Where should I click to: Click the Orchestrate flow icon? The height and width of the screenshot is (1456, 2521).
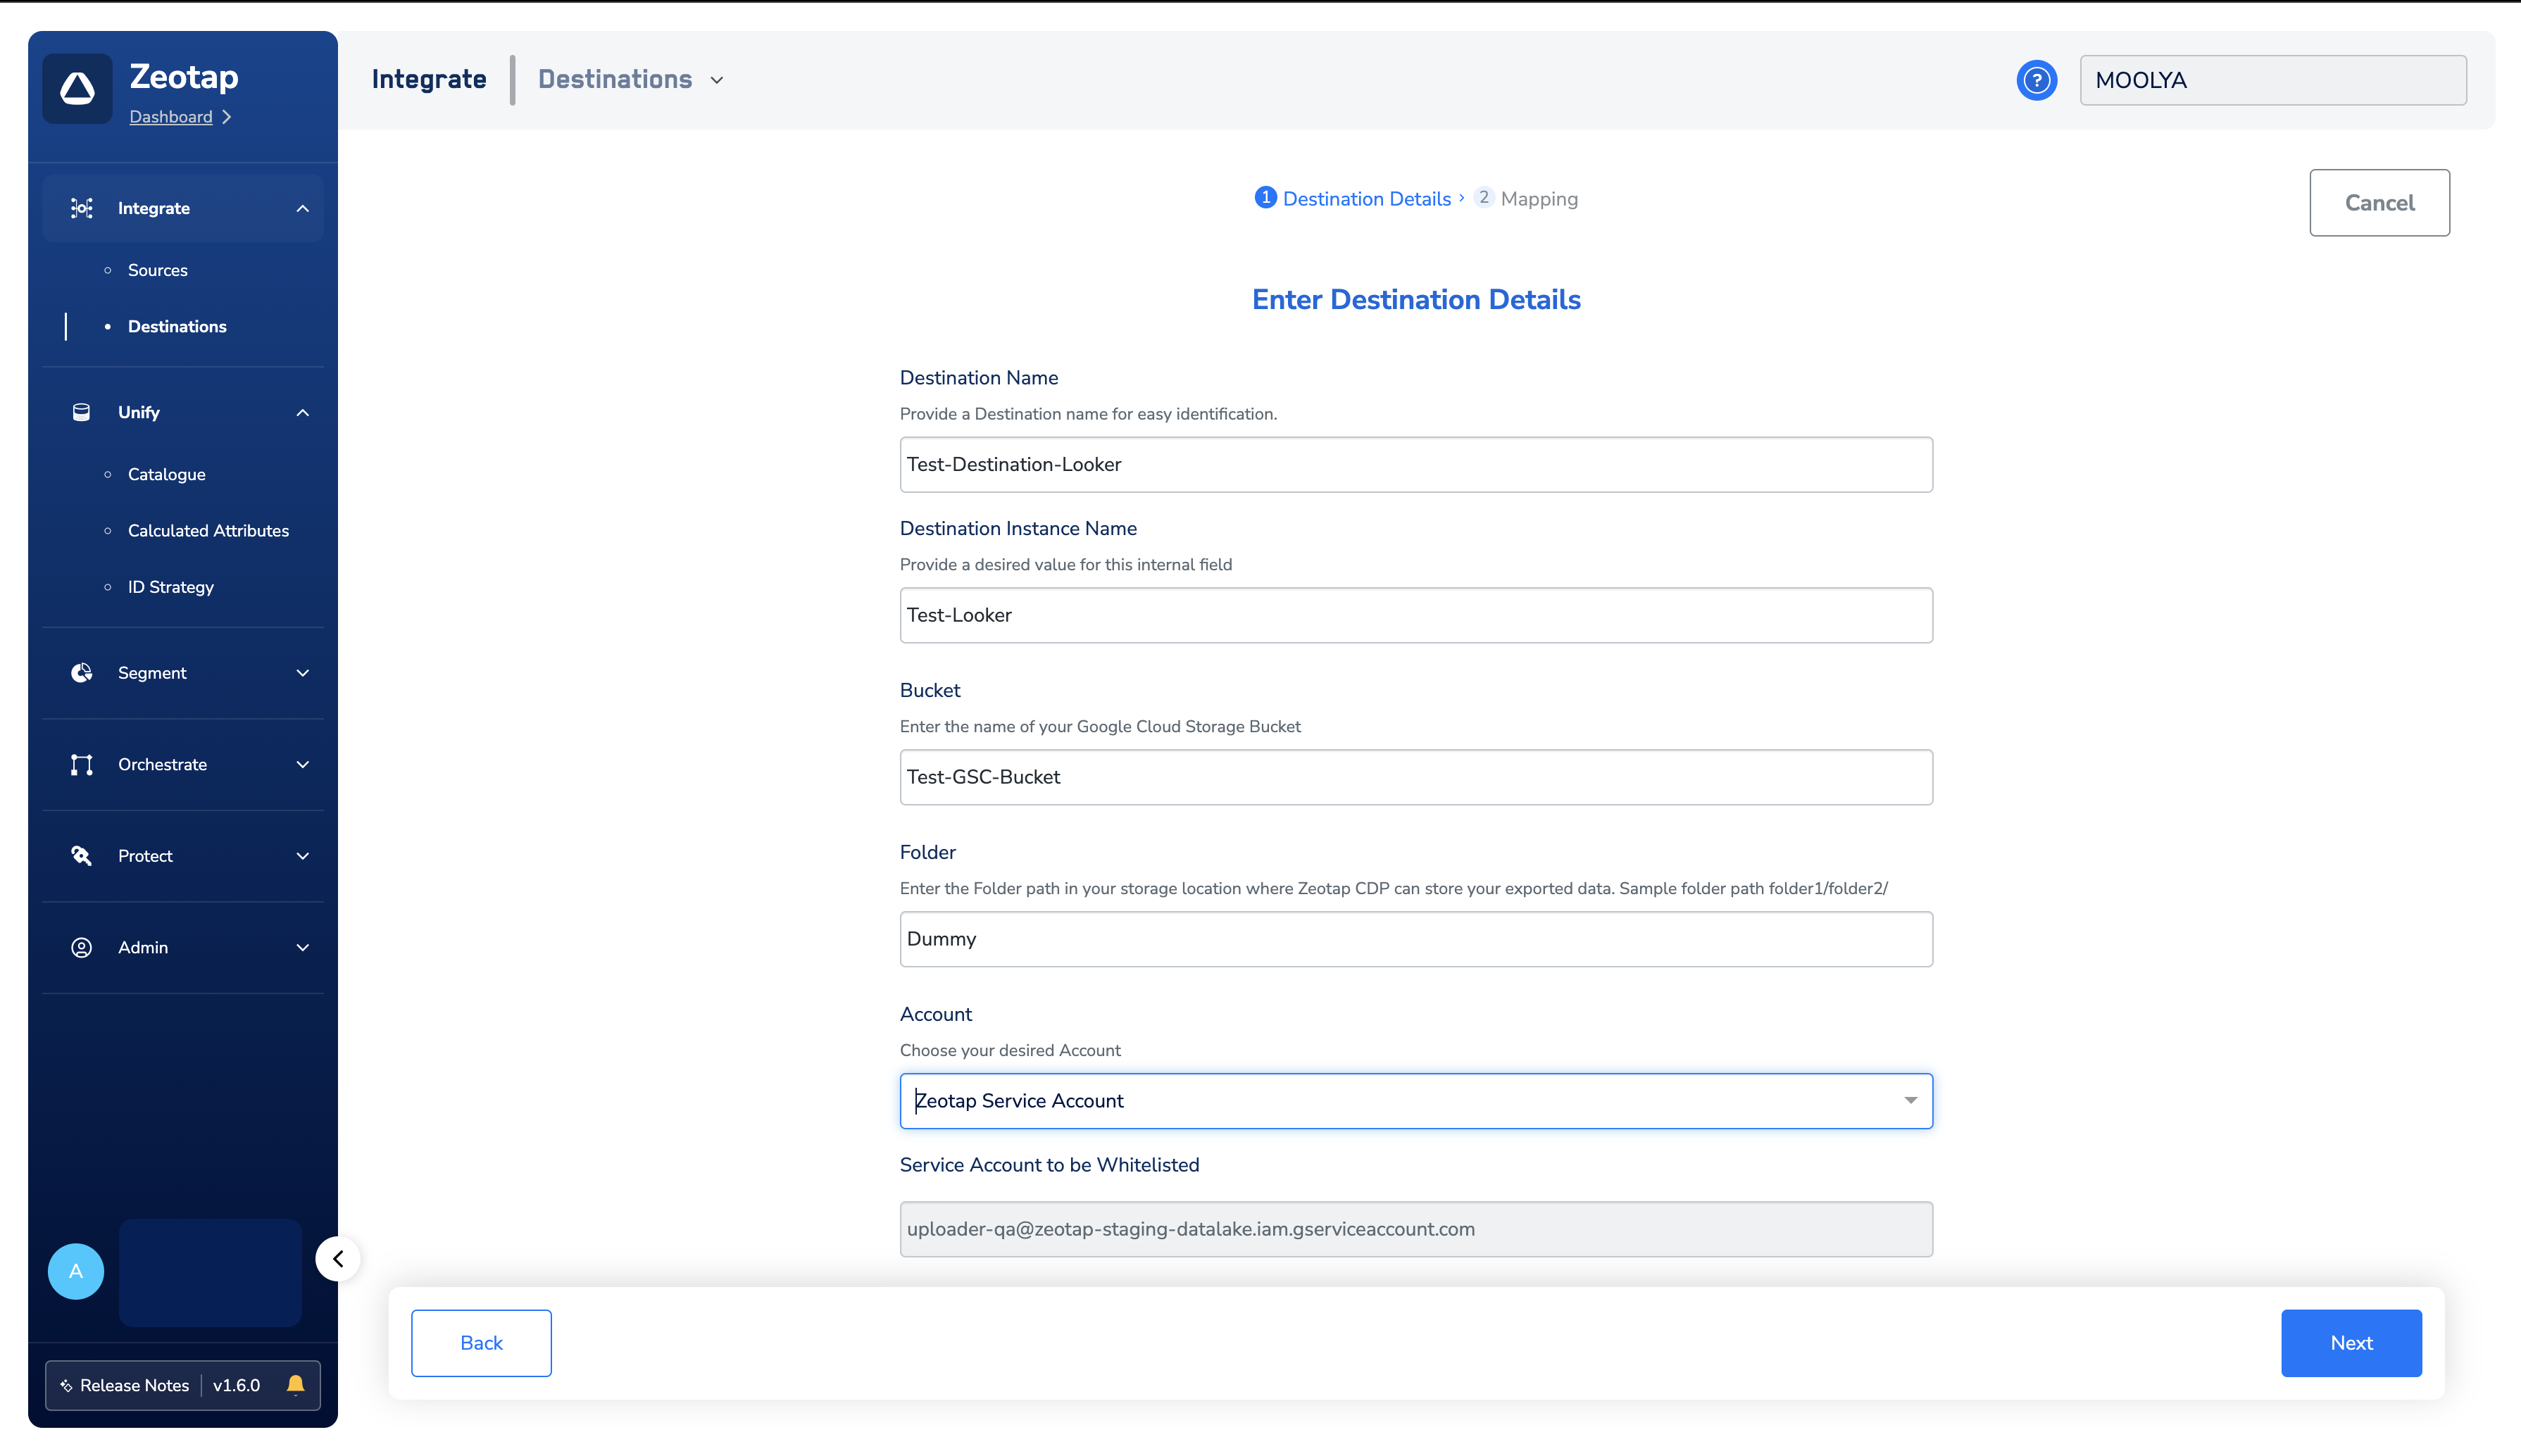coord(82,764)
